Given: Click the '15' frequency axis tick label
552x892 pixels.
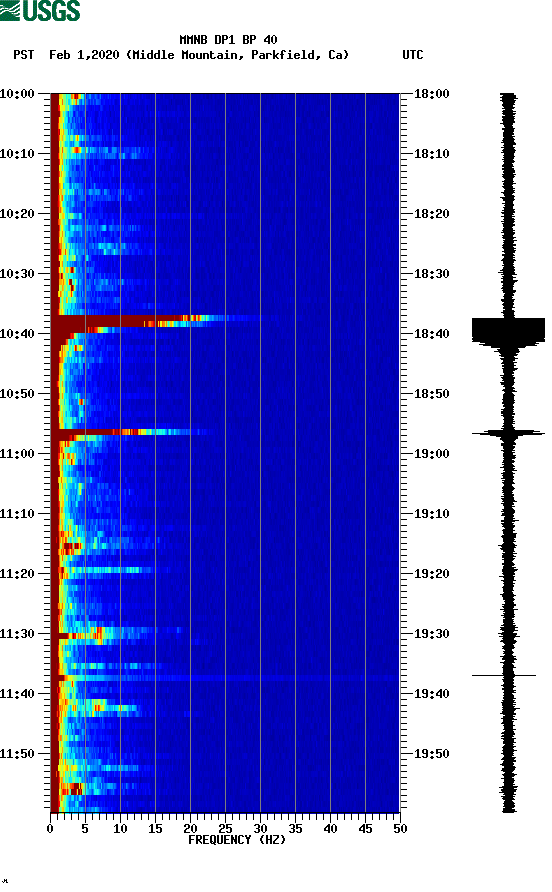Looking at the screenshot, I should point(155,829).
